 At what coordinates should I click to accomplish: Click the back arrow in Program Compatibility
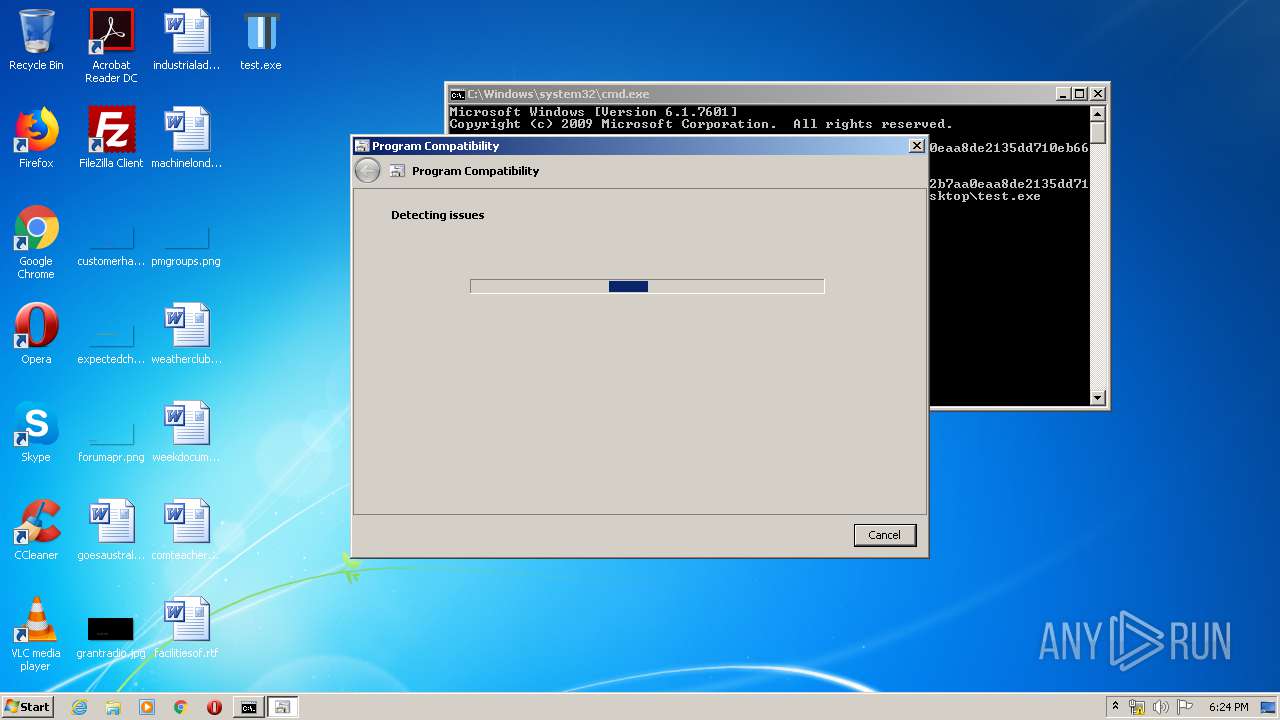(x=367, y=171)
